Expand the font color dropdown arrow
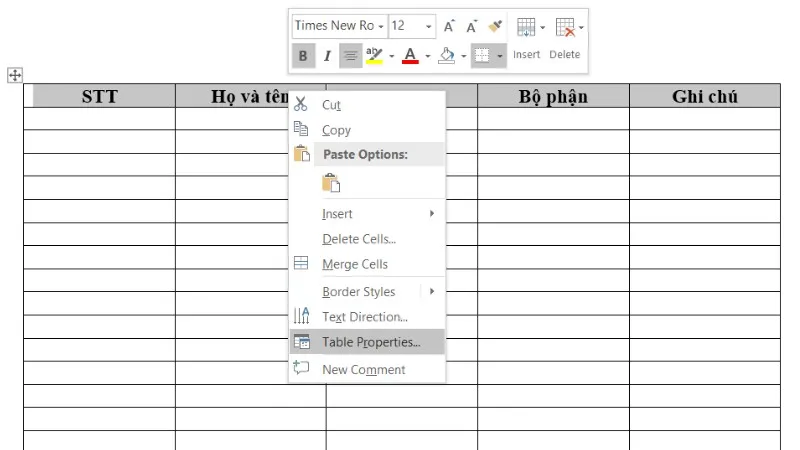 pos(427,56)
